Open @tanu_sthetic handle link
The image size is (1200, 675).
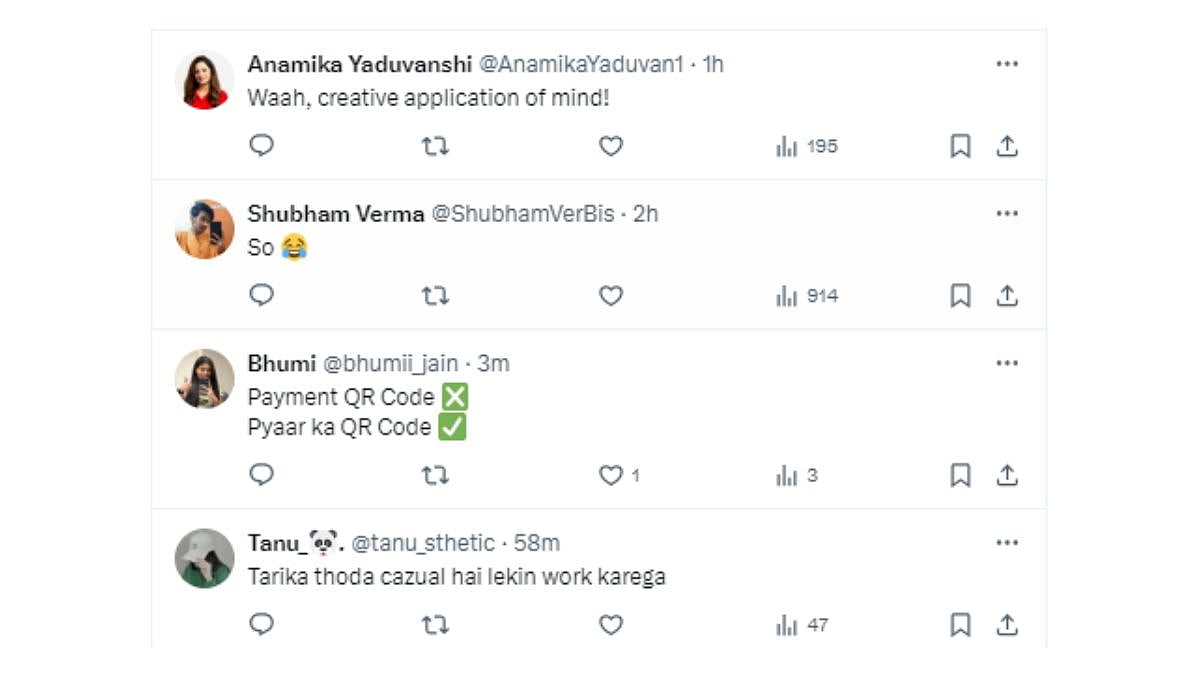pos(425,543)
